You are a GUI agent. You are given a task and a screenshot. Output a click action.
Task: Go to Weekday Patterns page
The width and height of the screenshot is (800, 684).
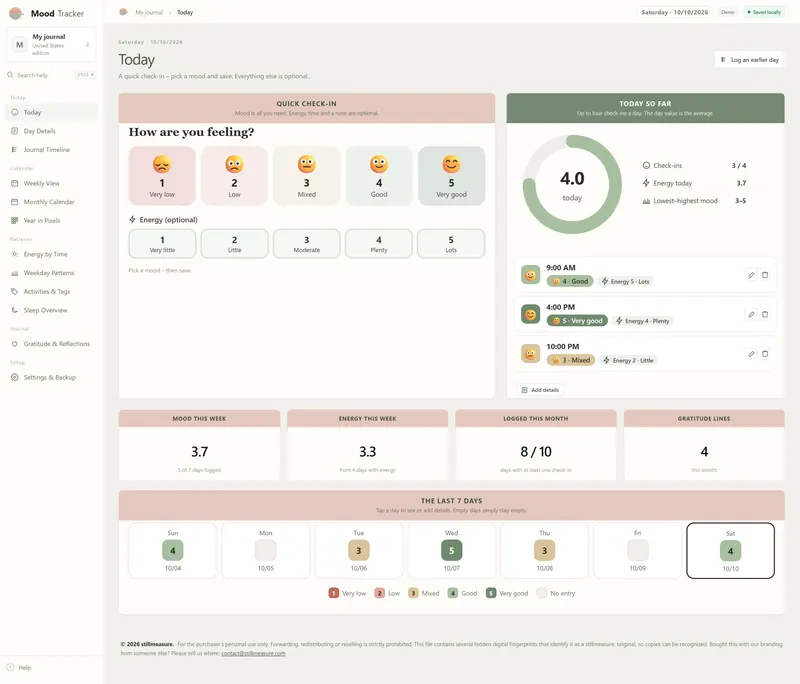(x=52, y=273)
